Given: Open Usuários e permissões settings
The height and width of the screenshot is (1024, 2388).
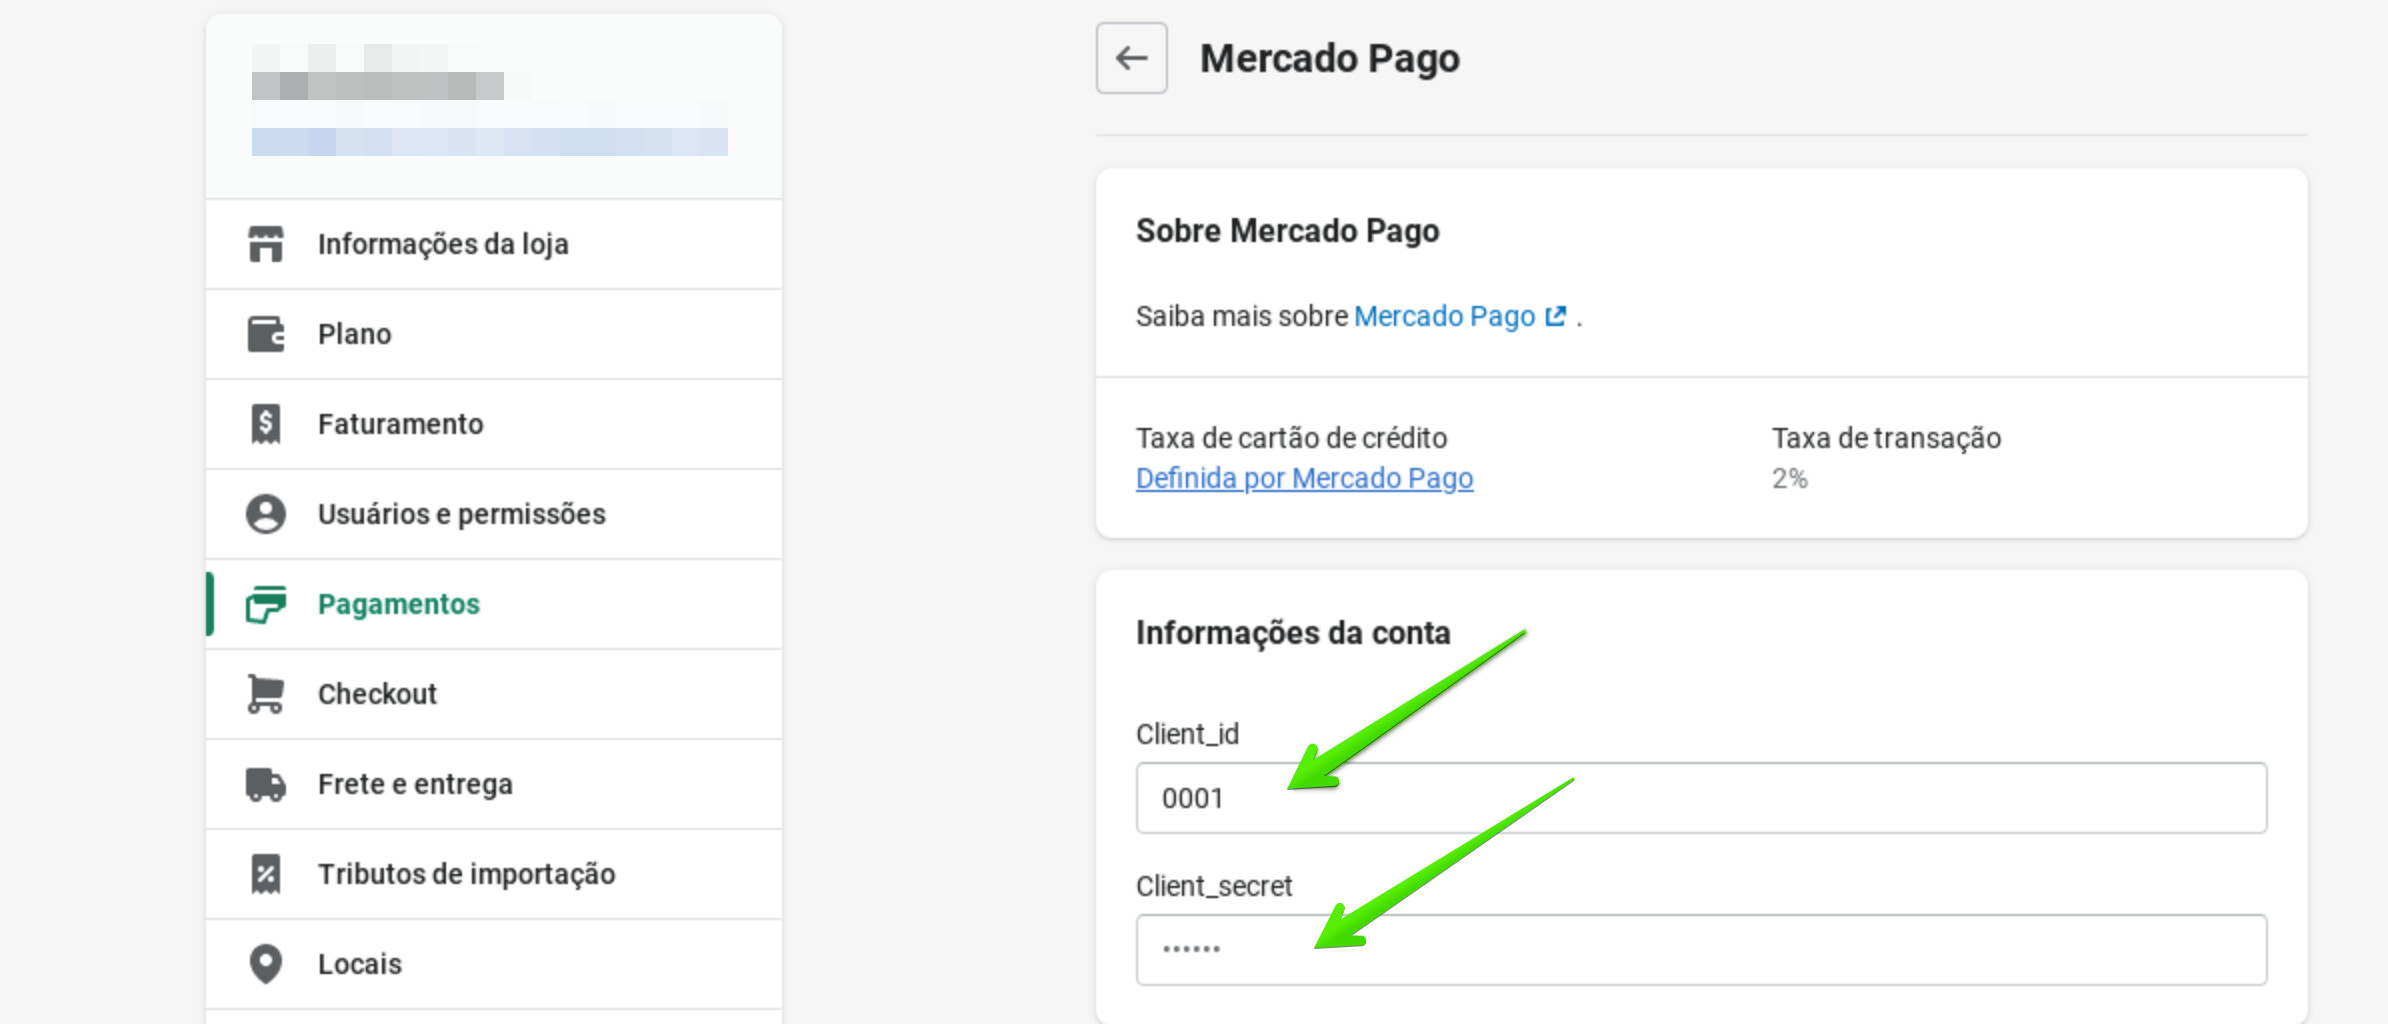Looking at the screenshot, I should point(494,514).
